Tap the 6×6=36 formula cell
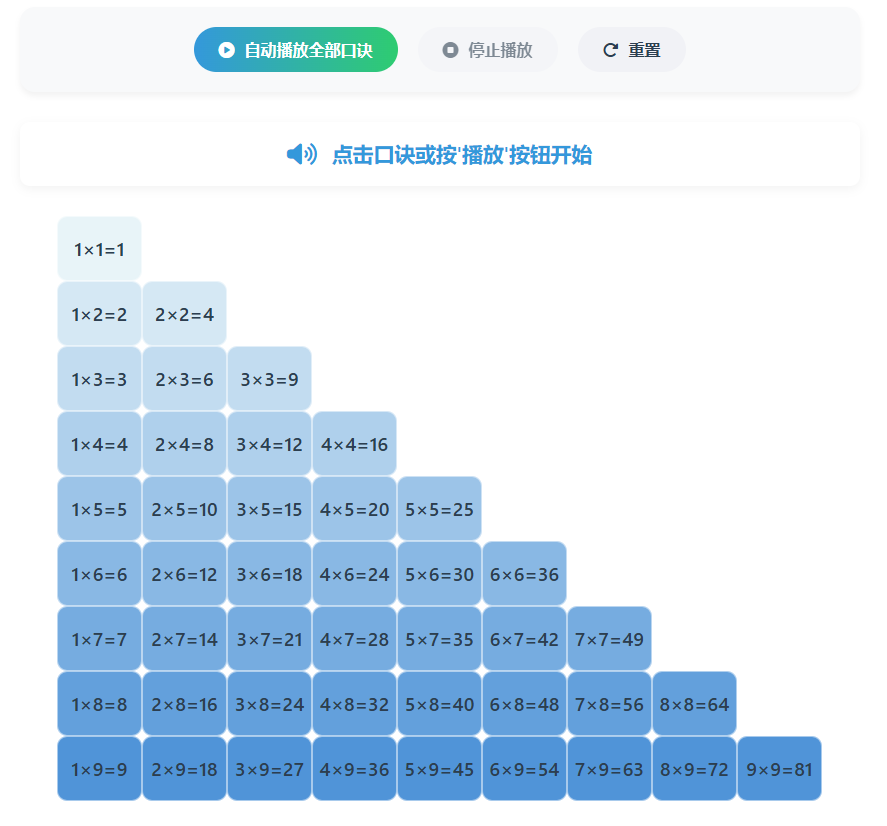This screenshot has height=826, width=887. 524,574
